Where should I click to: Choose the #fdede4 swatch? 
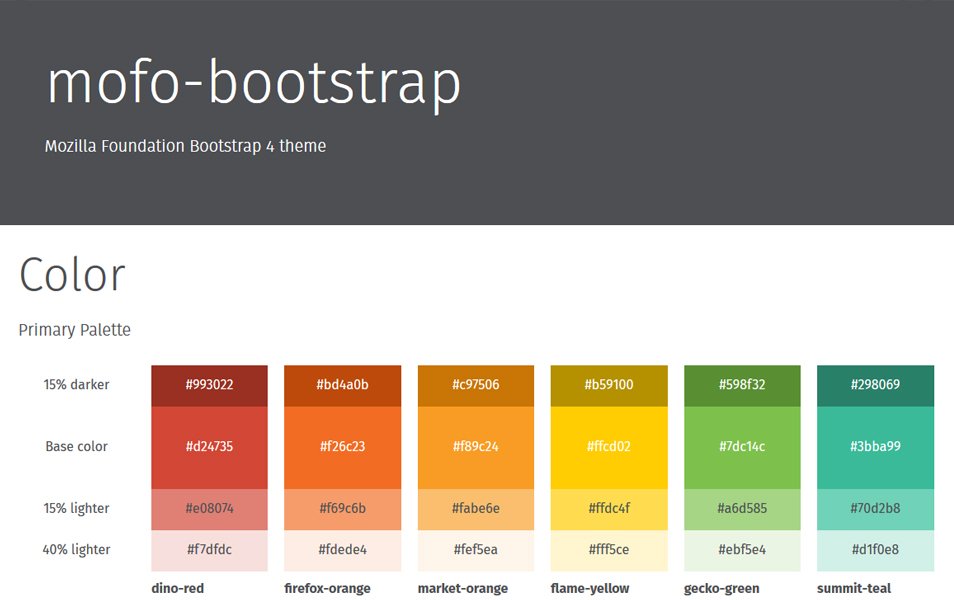343,551
